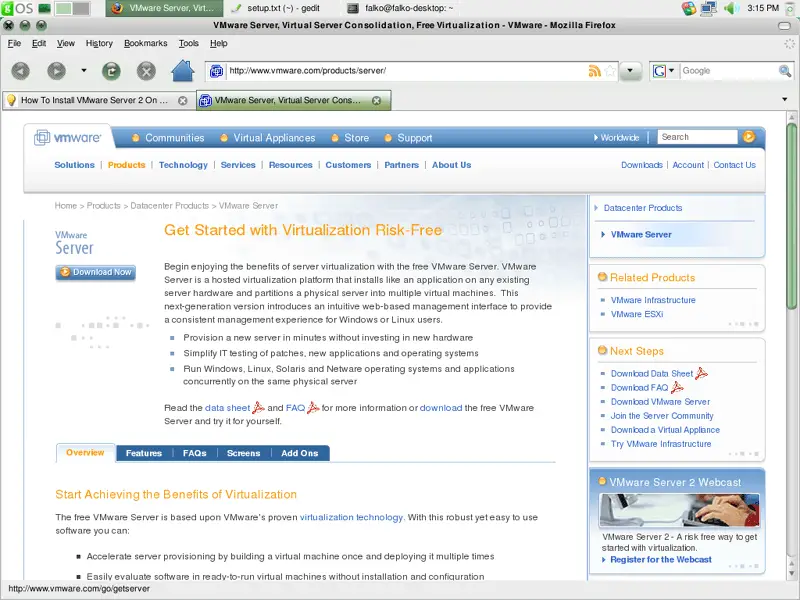
Task: Open the View menu
Action: (x=65, y=43)
